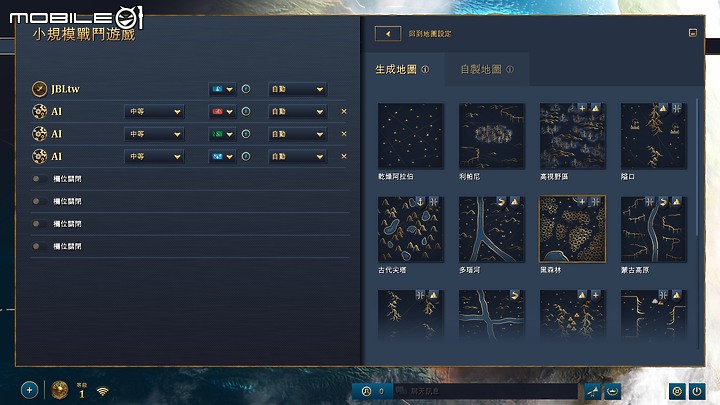Click the team circle icon in JBLtw row
This screenshot has height=405, width=720.
(246, 89)
